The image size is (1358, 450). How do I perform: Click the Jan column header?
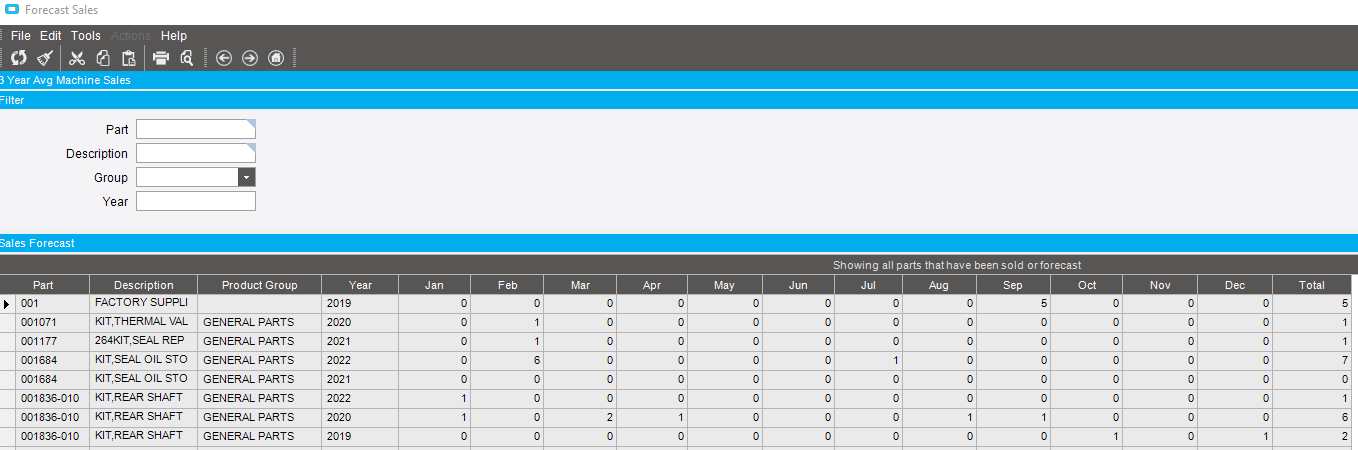coord(434,285)
